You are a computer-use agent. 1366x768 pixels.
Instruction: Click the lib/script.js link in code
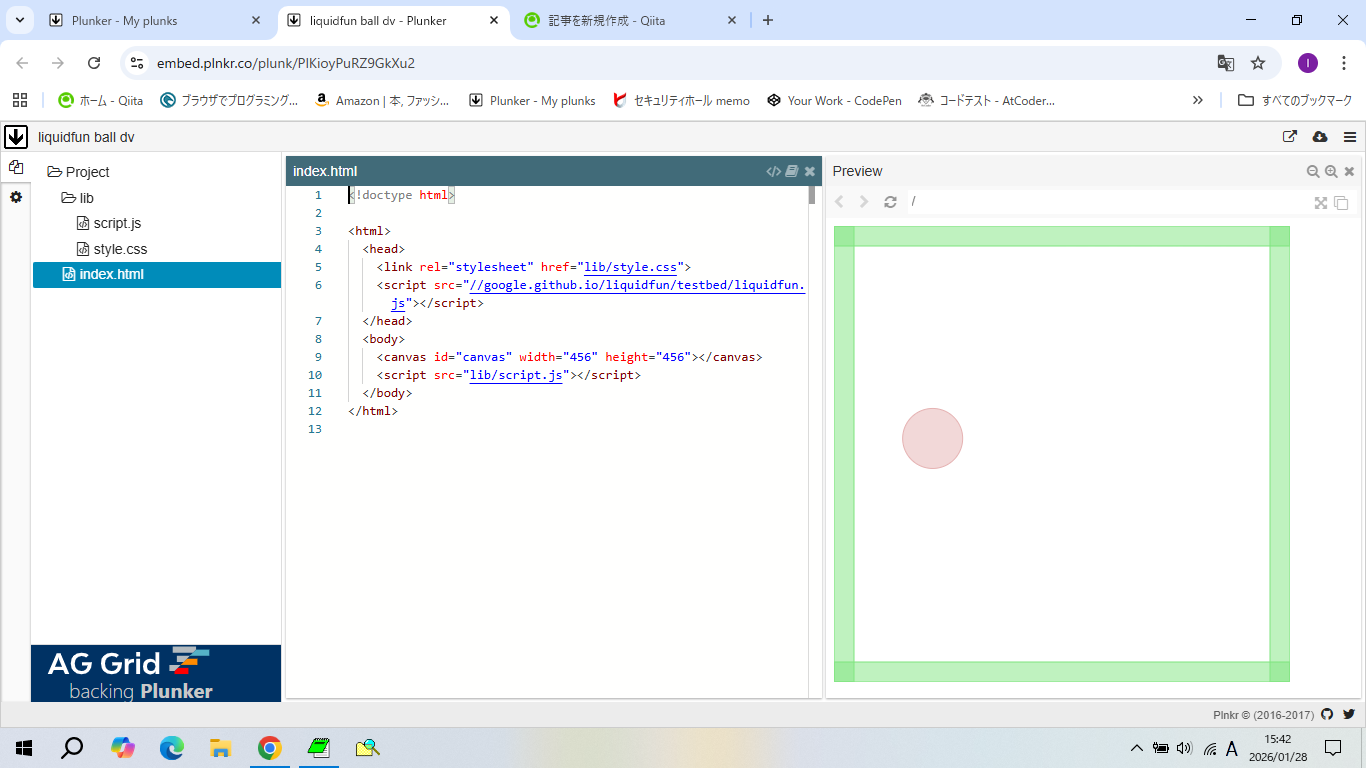click(516, 375)
